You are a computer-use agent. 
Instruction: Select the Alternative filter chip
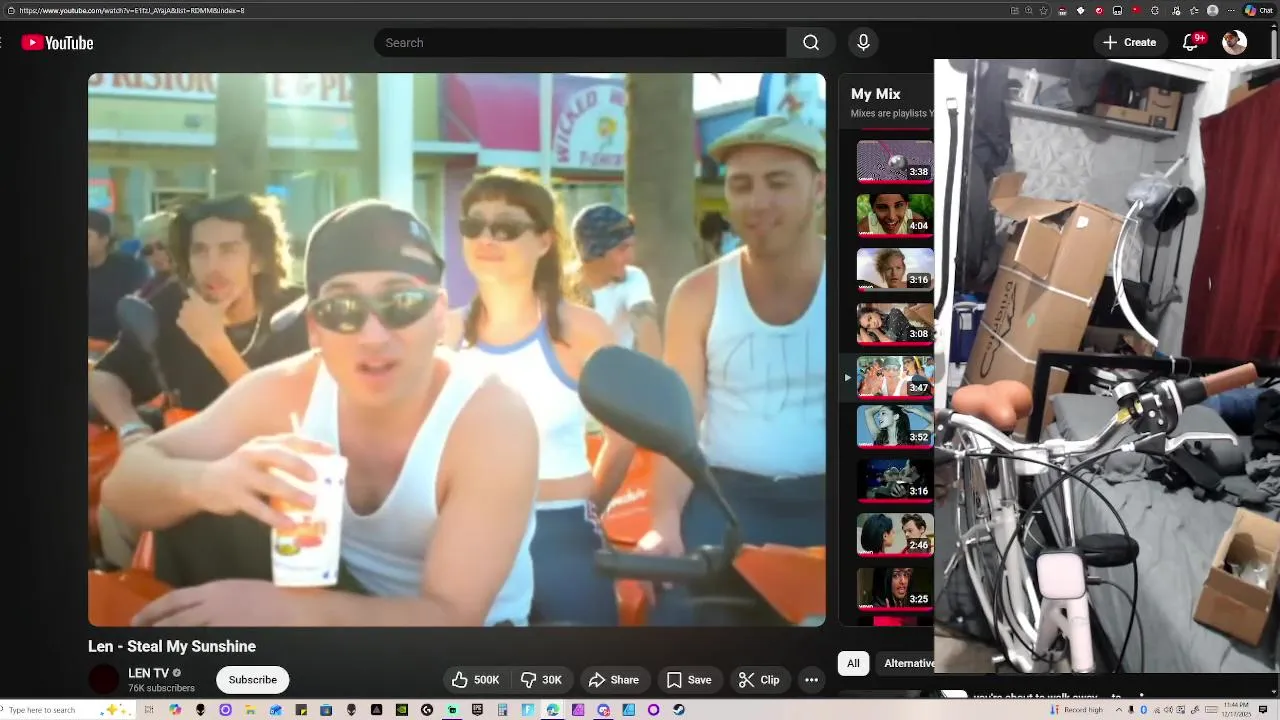(905, 663)
